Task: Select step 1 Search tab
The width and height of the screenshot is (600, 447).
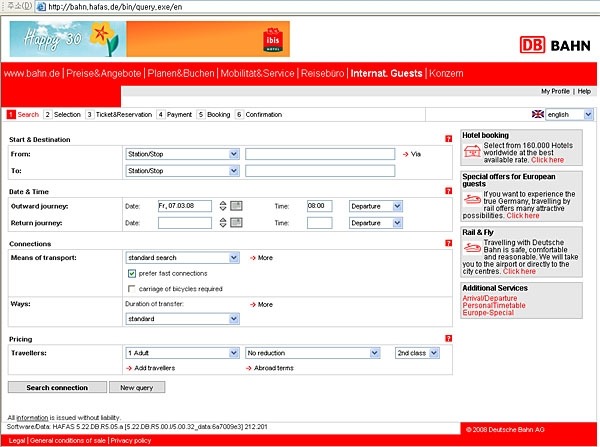Action: point(23,114)
